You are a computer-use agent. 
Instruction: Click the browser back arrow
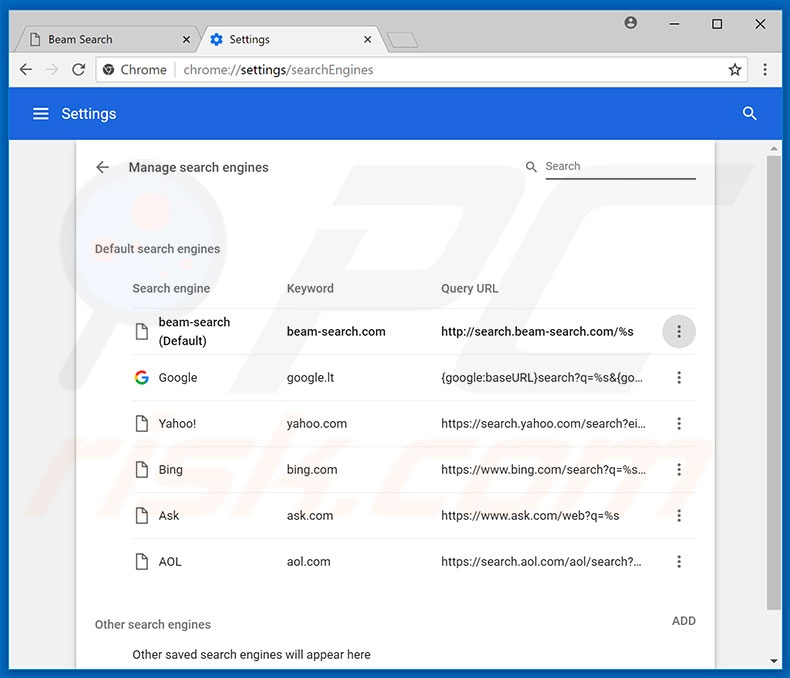(26, 70)
